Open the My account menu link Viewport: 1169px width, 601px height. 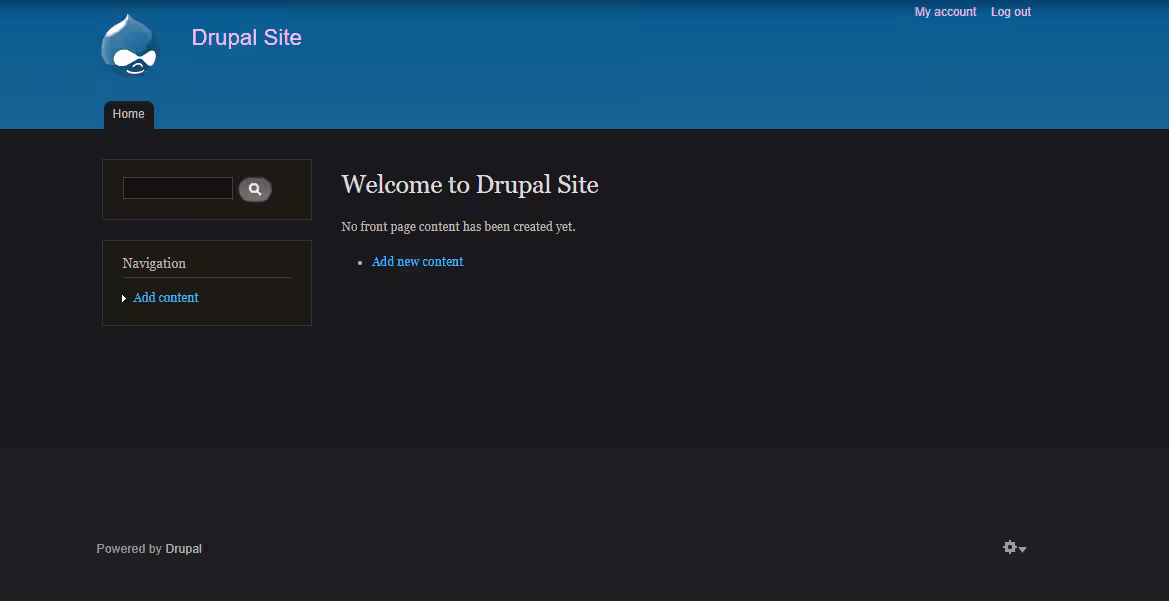click(x=945, y=12)
